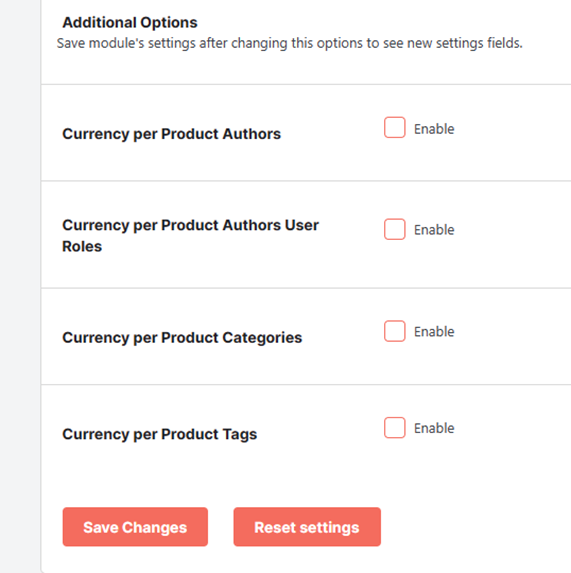This screenshot has width=571, height=573.
Task: Click the Currency per Product Authors title
Action: click(171, 134)
